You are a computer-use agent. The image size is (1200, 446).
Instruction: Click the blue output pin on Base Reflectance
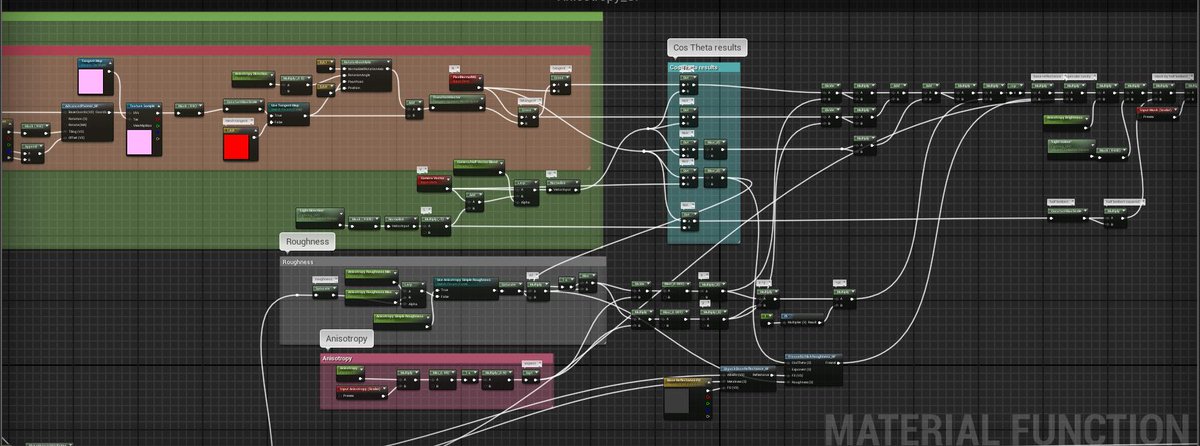point(706,409)
